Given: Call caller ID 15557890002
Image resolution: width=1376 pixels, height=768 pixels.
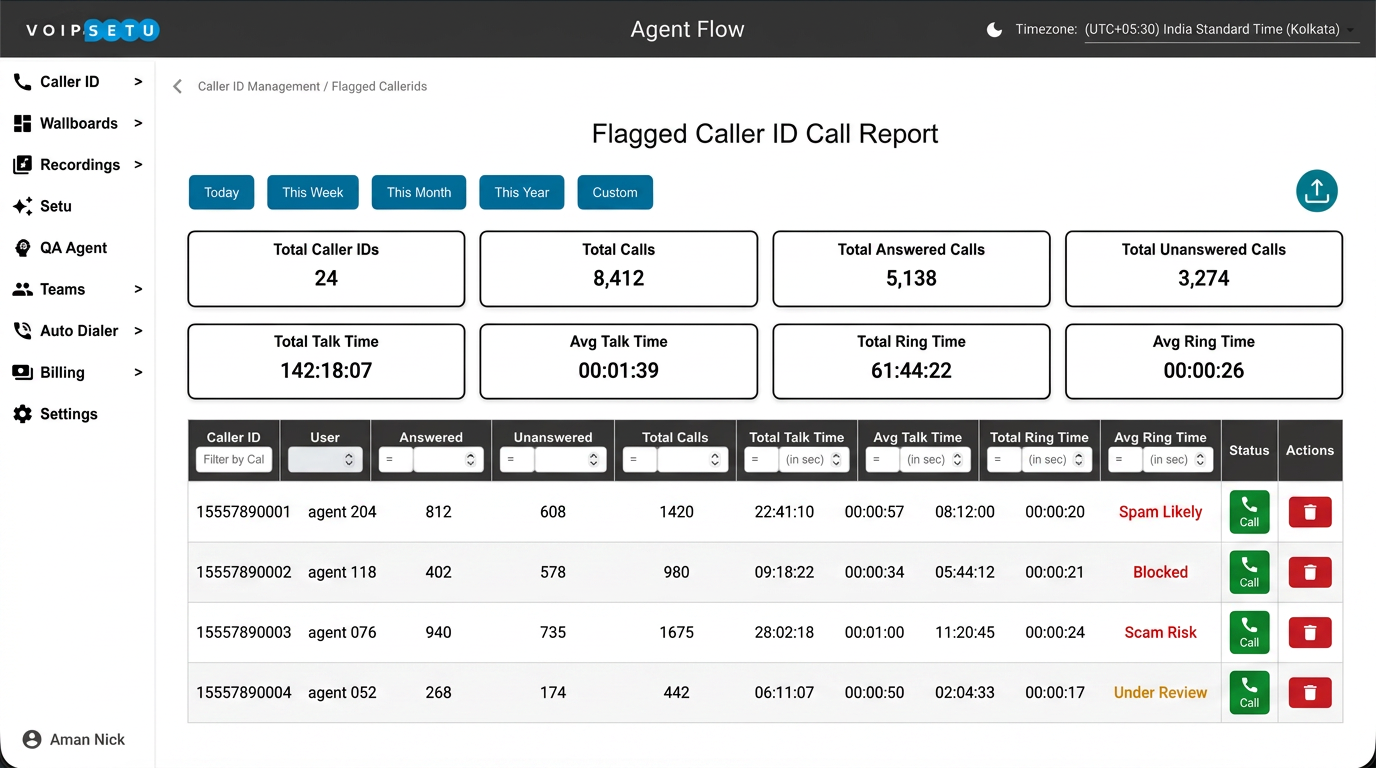Looking at the screenshot, I should coord(1249,572).
